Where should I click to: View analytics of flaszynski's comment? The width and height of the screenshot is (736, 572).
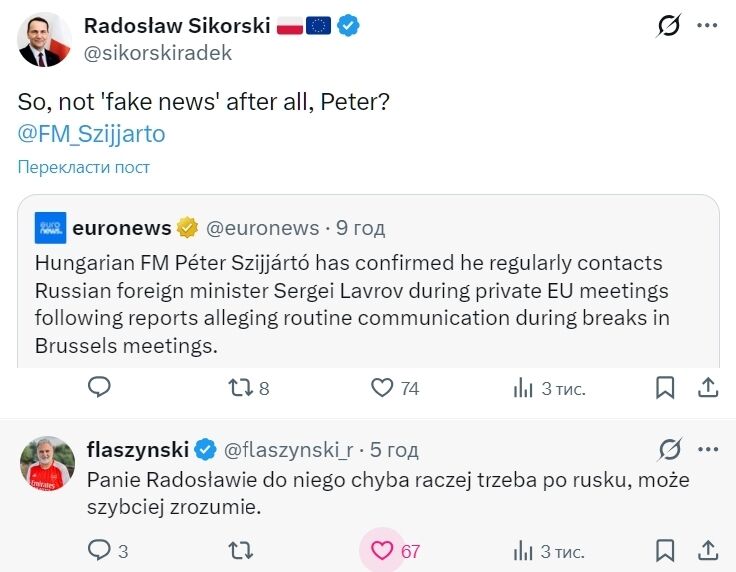(523, 550)
